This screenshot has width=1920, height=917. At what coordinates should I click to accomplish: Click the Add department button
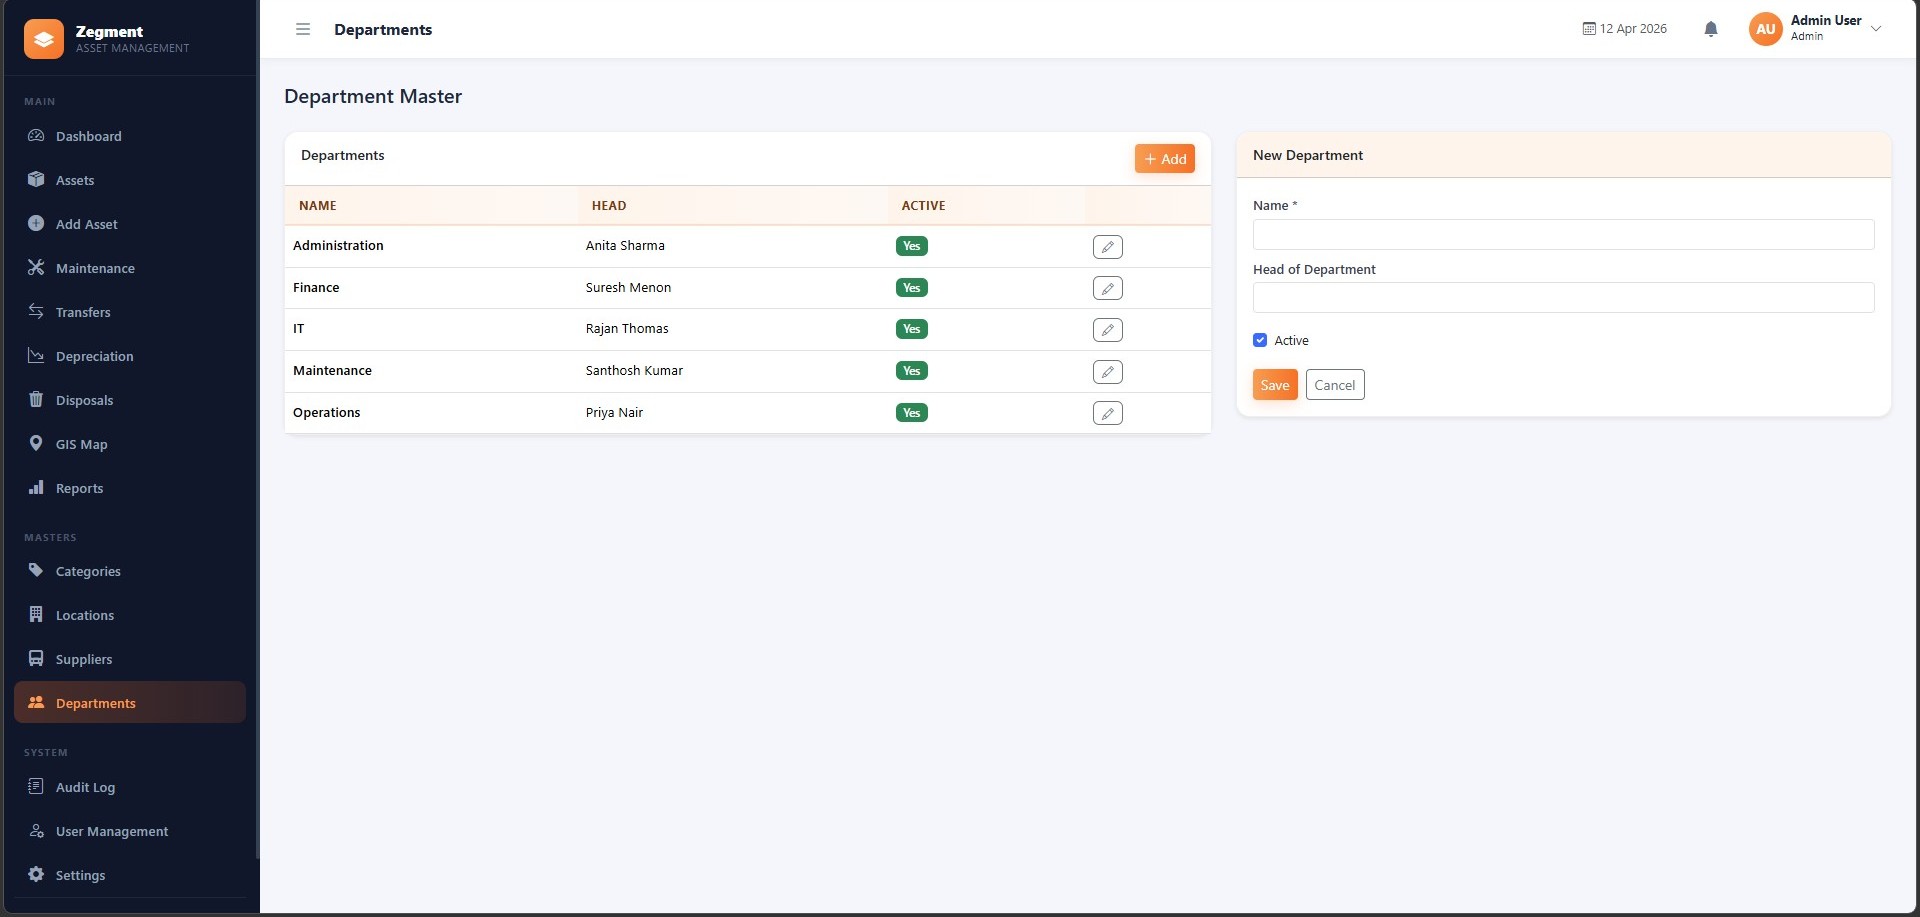click(1164, 159)
